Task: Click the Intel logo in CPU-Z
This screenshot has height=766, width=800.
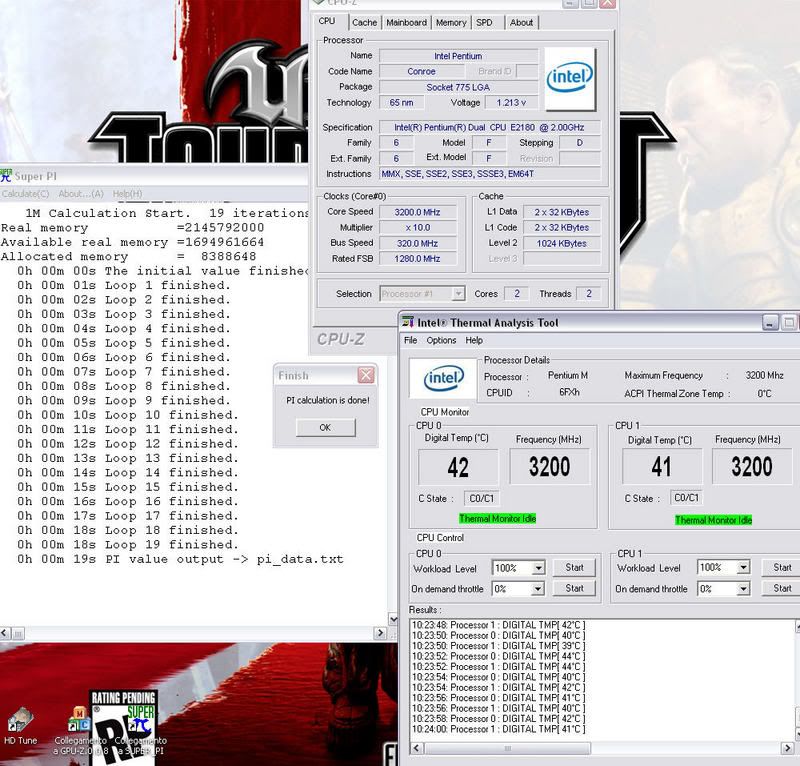Action: pos(570,77)
